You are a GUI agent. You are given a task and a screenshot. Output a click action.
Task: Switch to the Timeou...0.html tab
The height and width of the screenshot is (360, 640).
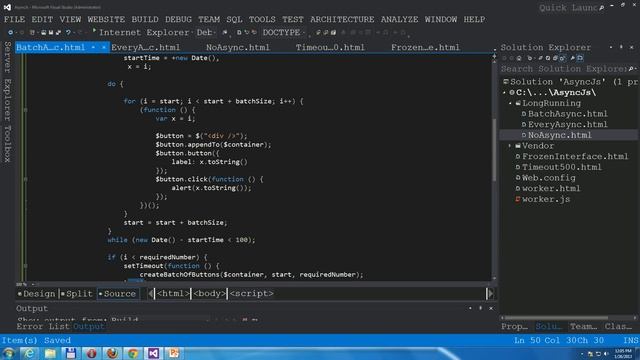coord(330,47)
